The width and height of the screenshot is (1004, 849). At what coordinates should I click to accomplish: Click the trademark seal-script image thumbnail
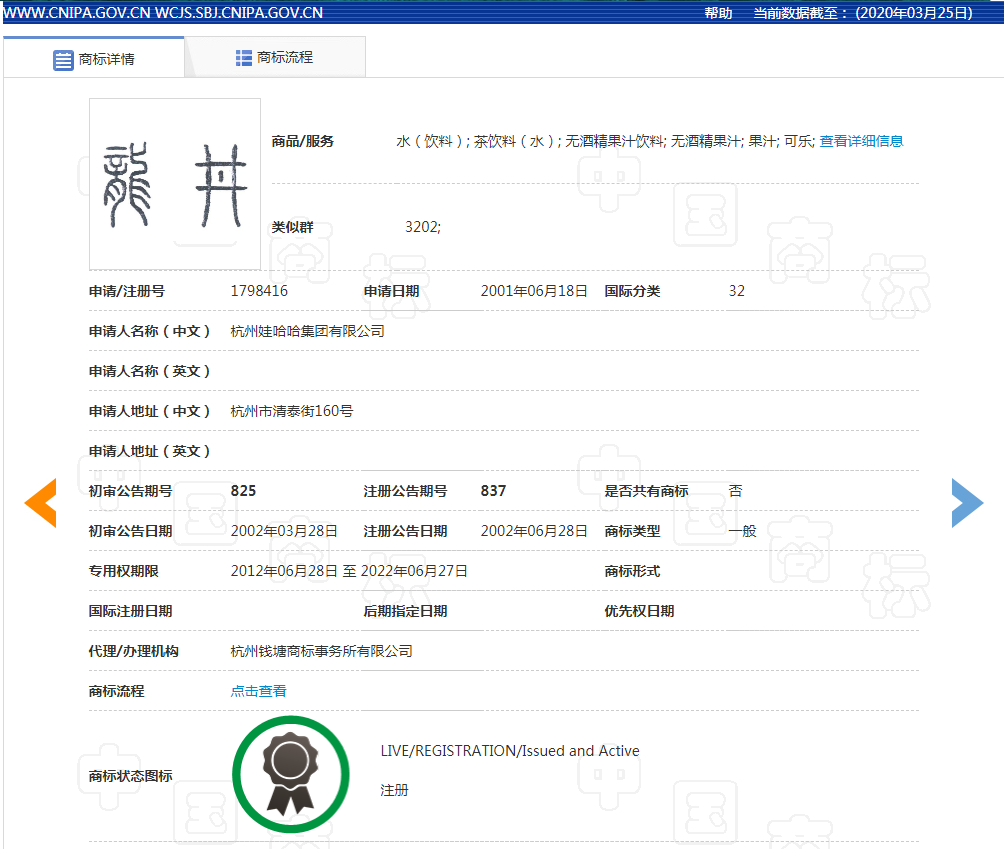pyautogui.click(x=175, y=184)
